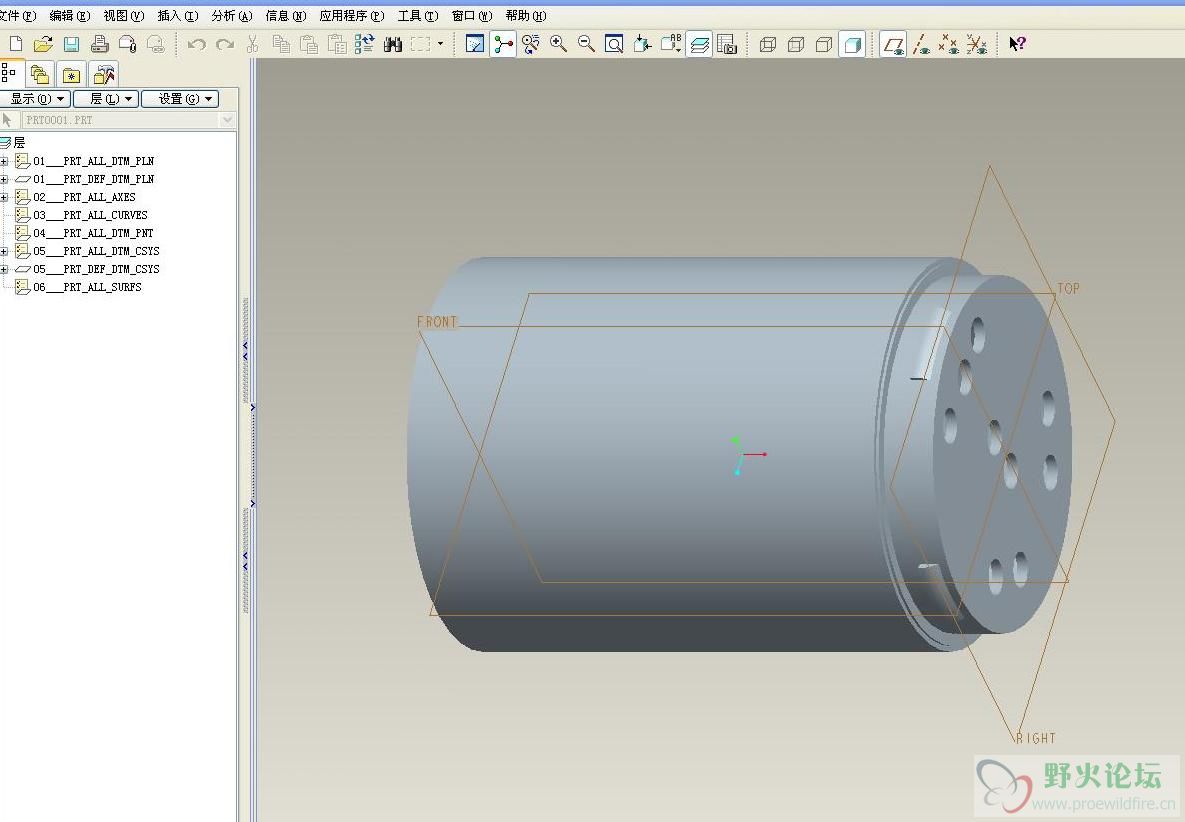Open the 窗口(W) menu
This screenshot has width=1185, height=822.
pos(472,15)
